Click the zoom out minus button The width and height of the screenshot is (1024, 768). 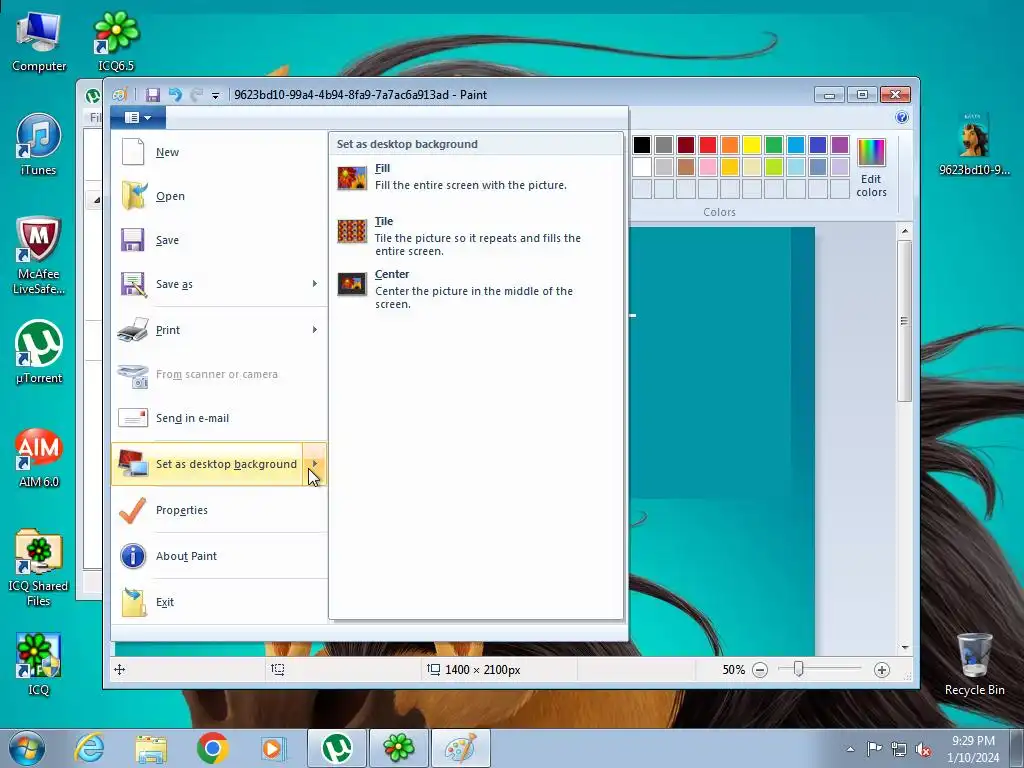click(x=760, y=670)
